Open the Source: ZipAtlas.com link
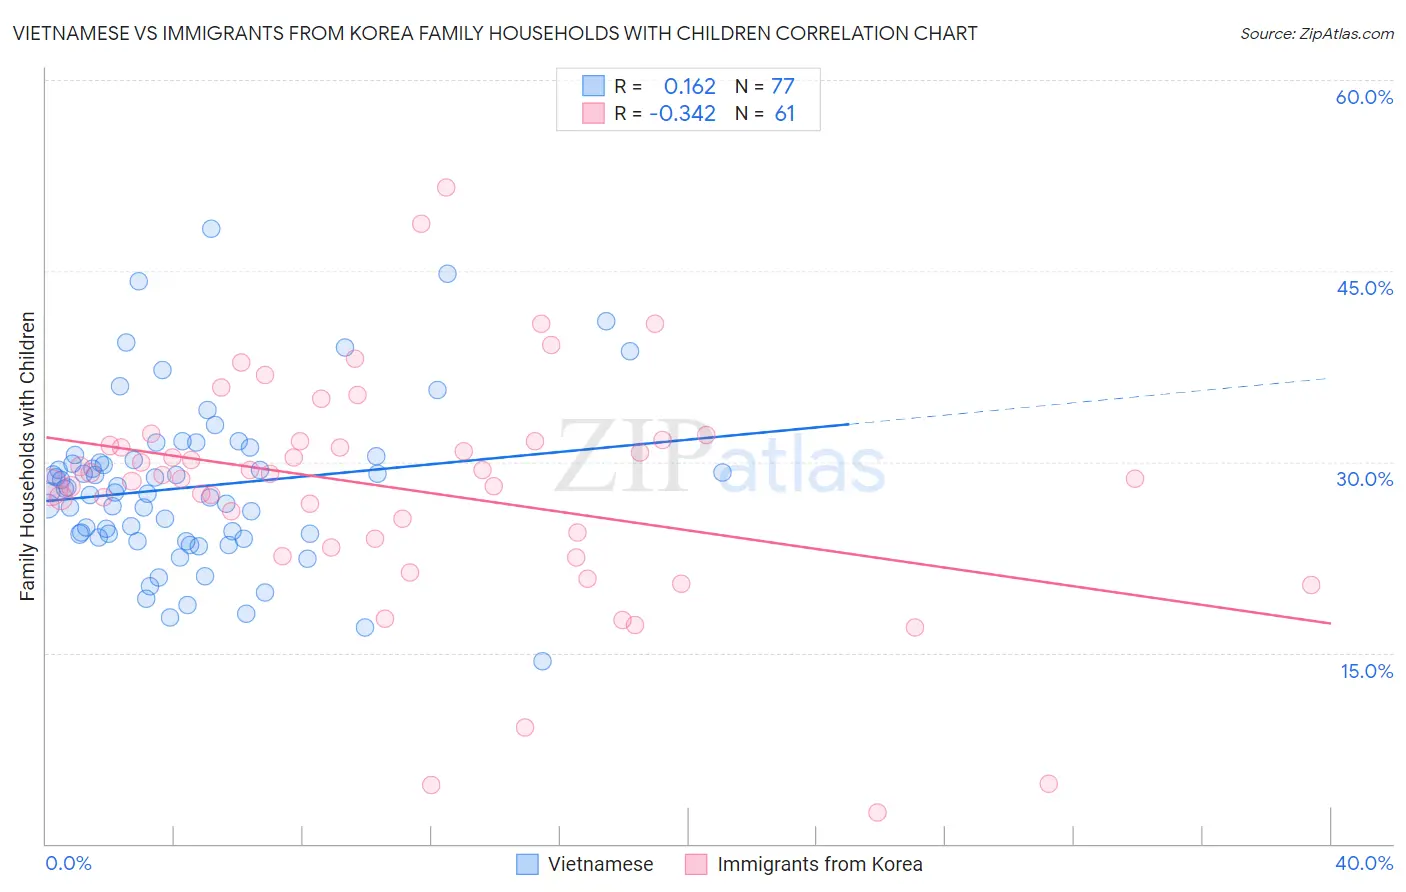Screen dimensions: 1406x892 1317,33
